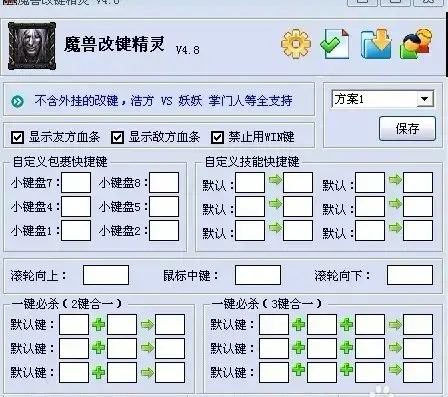Click the 一键必杀(2键合一) group label
The width and height of the screenshot is (448, 397).
click(x=66, y=304)
